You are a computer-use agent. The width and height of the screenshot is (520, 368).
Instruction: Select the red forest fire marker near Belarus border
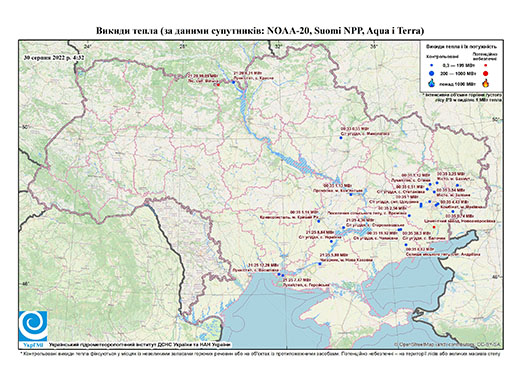point(218,85)
